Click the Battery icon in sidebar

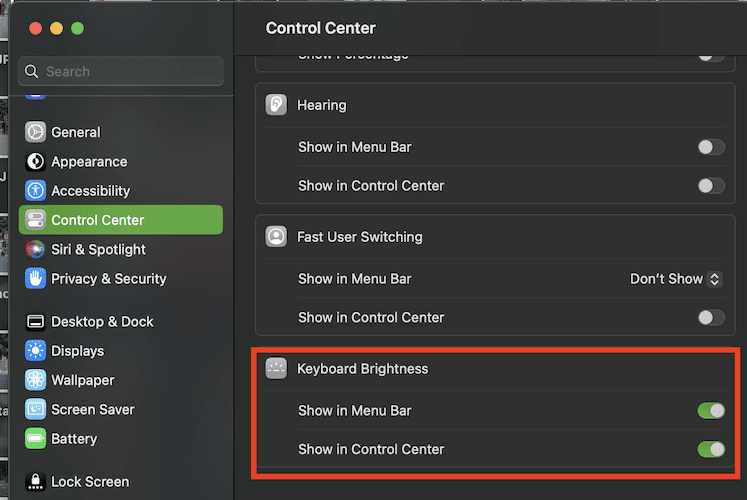[35, 438]
